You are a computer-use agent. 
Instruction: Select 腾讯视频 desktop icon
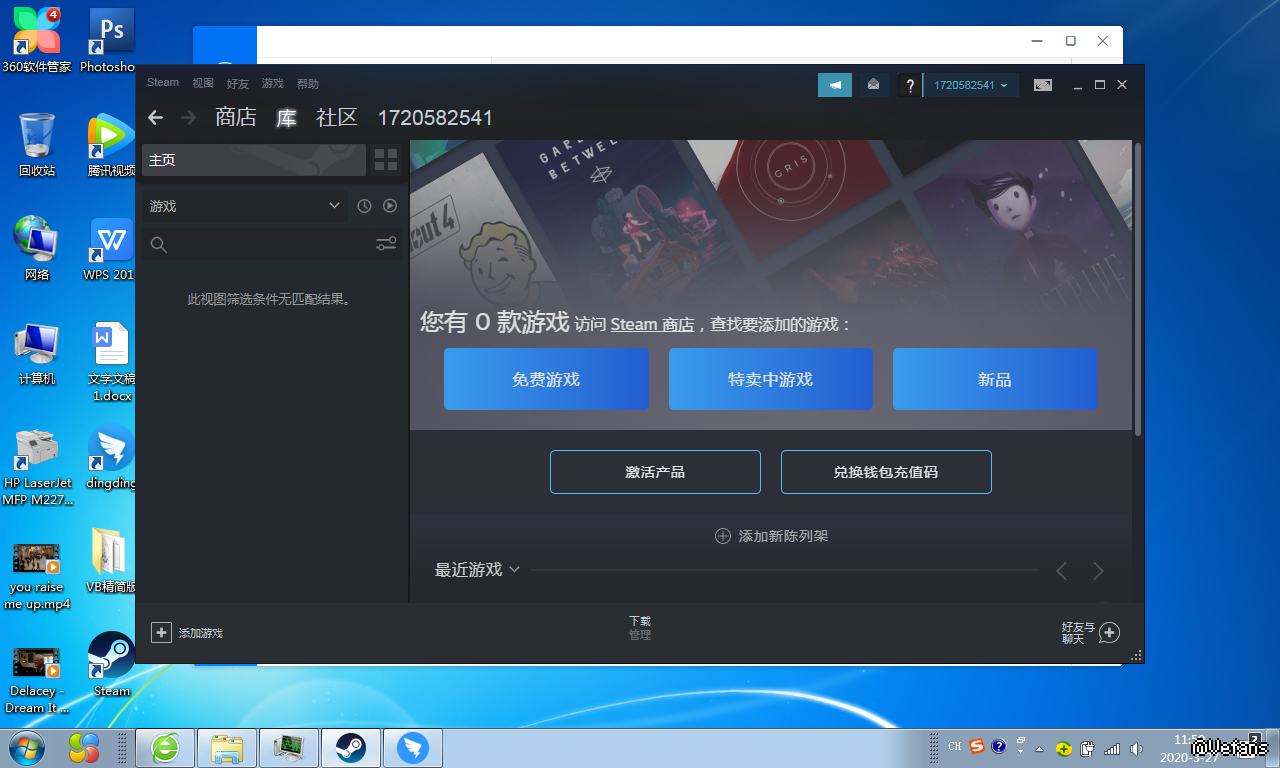(x=111, y=144)
